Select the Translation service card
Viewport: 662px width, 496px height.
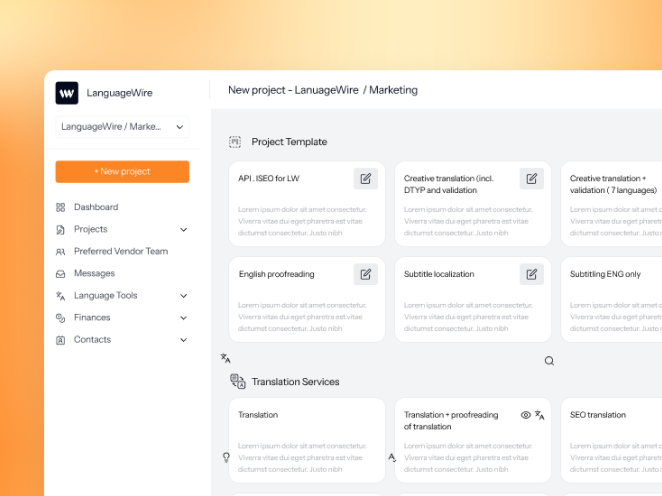307,440
